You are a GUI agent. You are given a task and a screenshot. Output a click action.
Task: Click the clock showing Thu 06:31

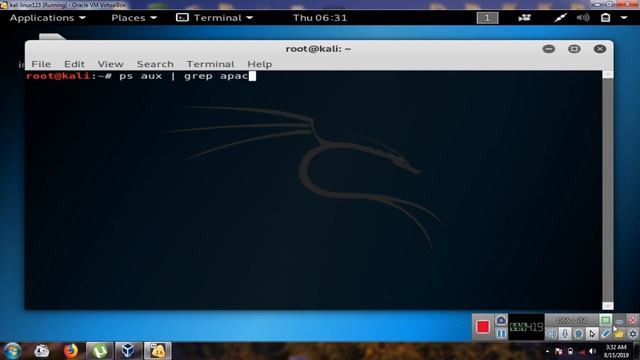[320, 18]
